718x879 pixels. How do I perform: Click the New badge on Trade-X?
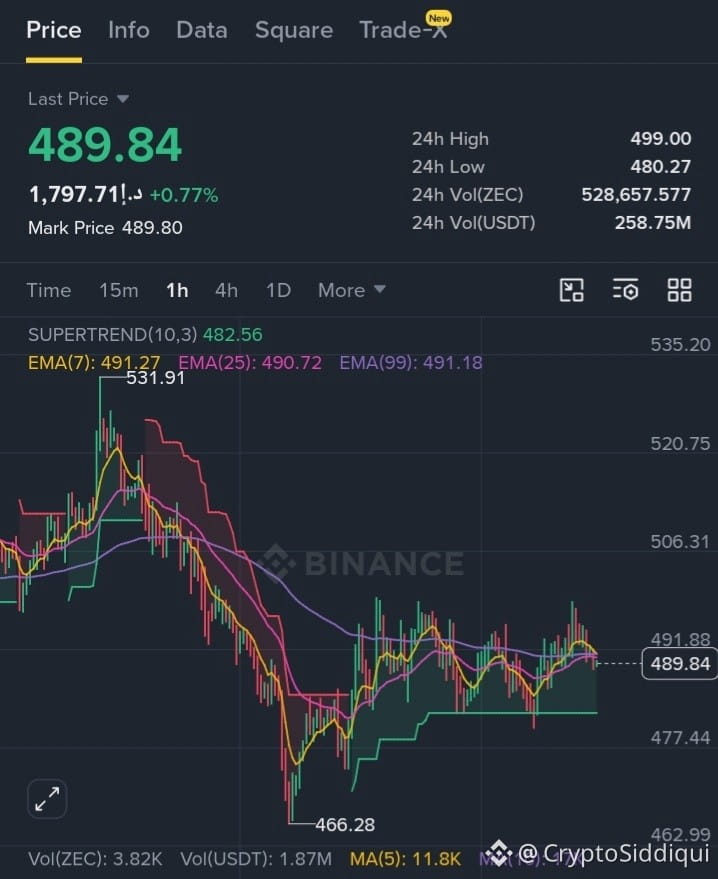coord(439,18)
